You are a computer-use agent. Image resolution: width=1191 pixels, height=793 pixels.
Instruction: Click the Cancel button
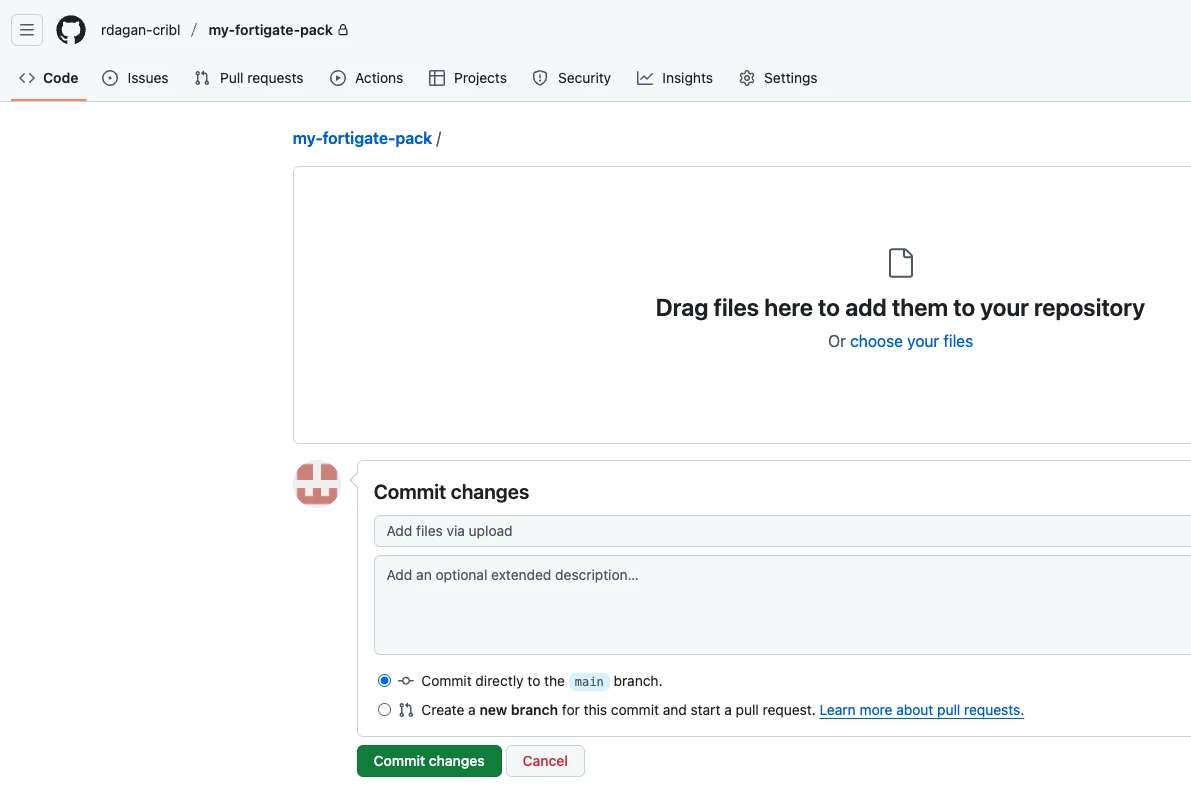545,761
